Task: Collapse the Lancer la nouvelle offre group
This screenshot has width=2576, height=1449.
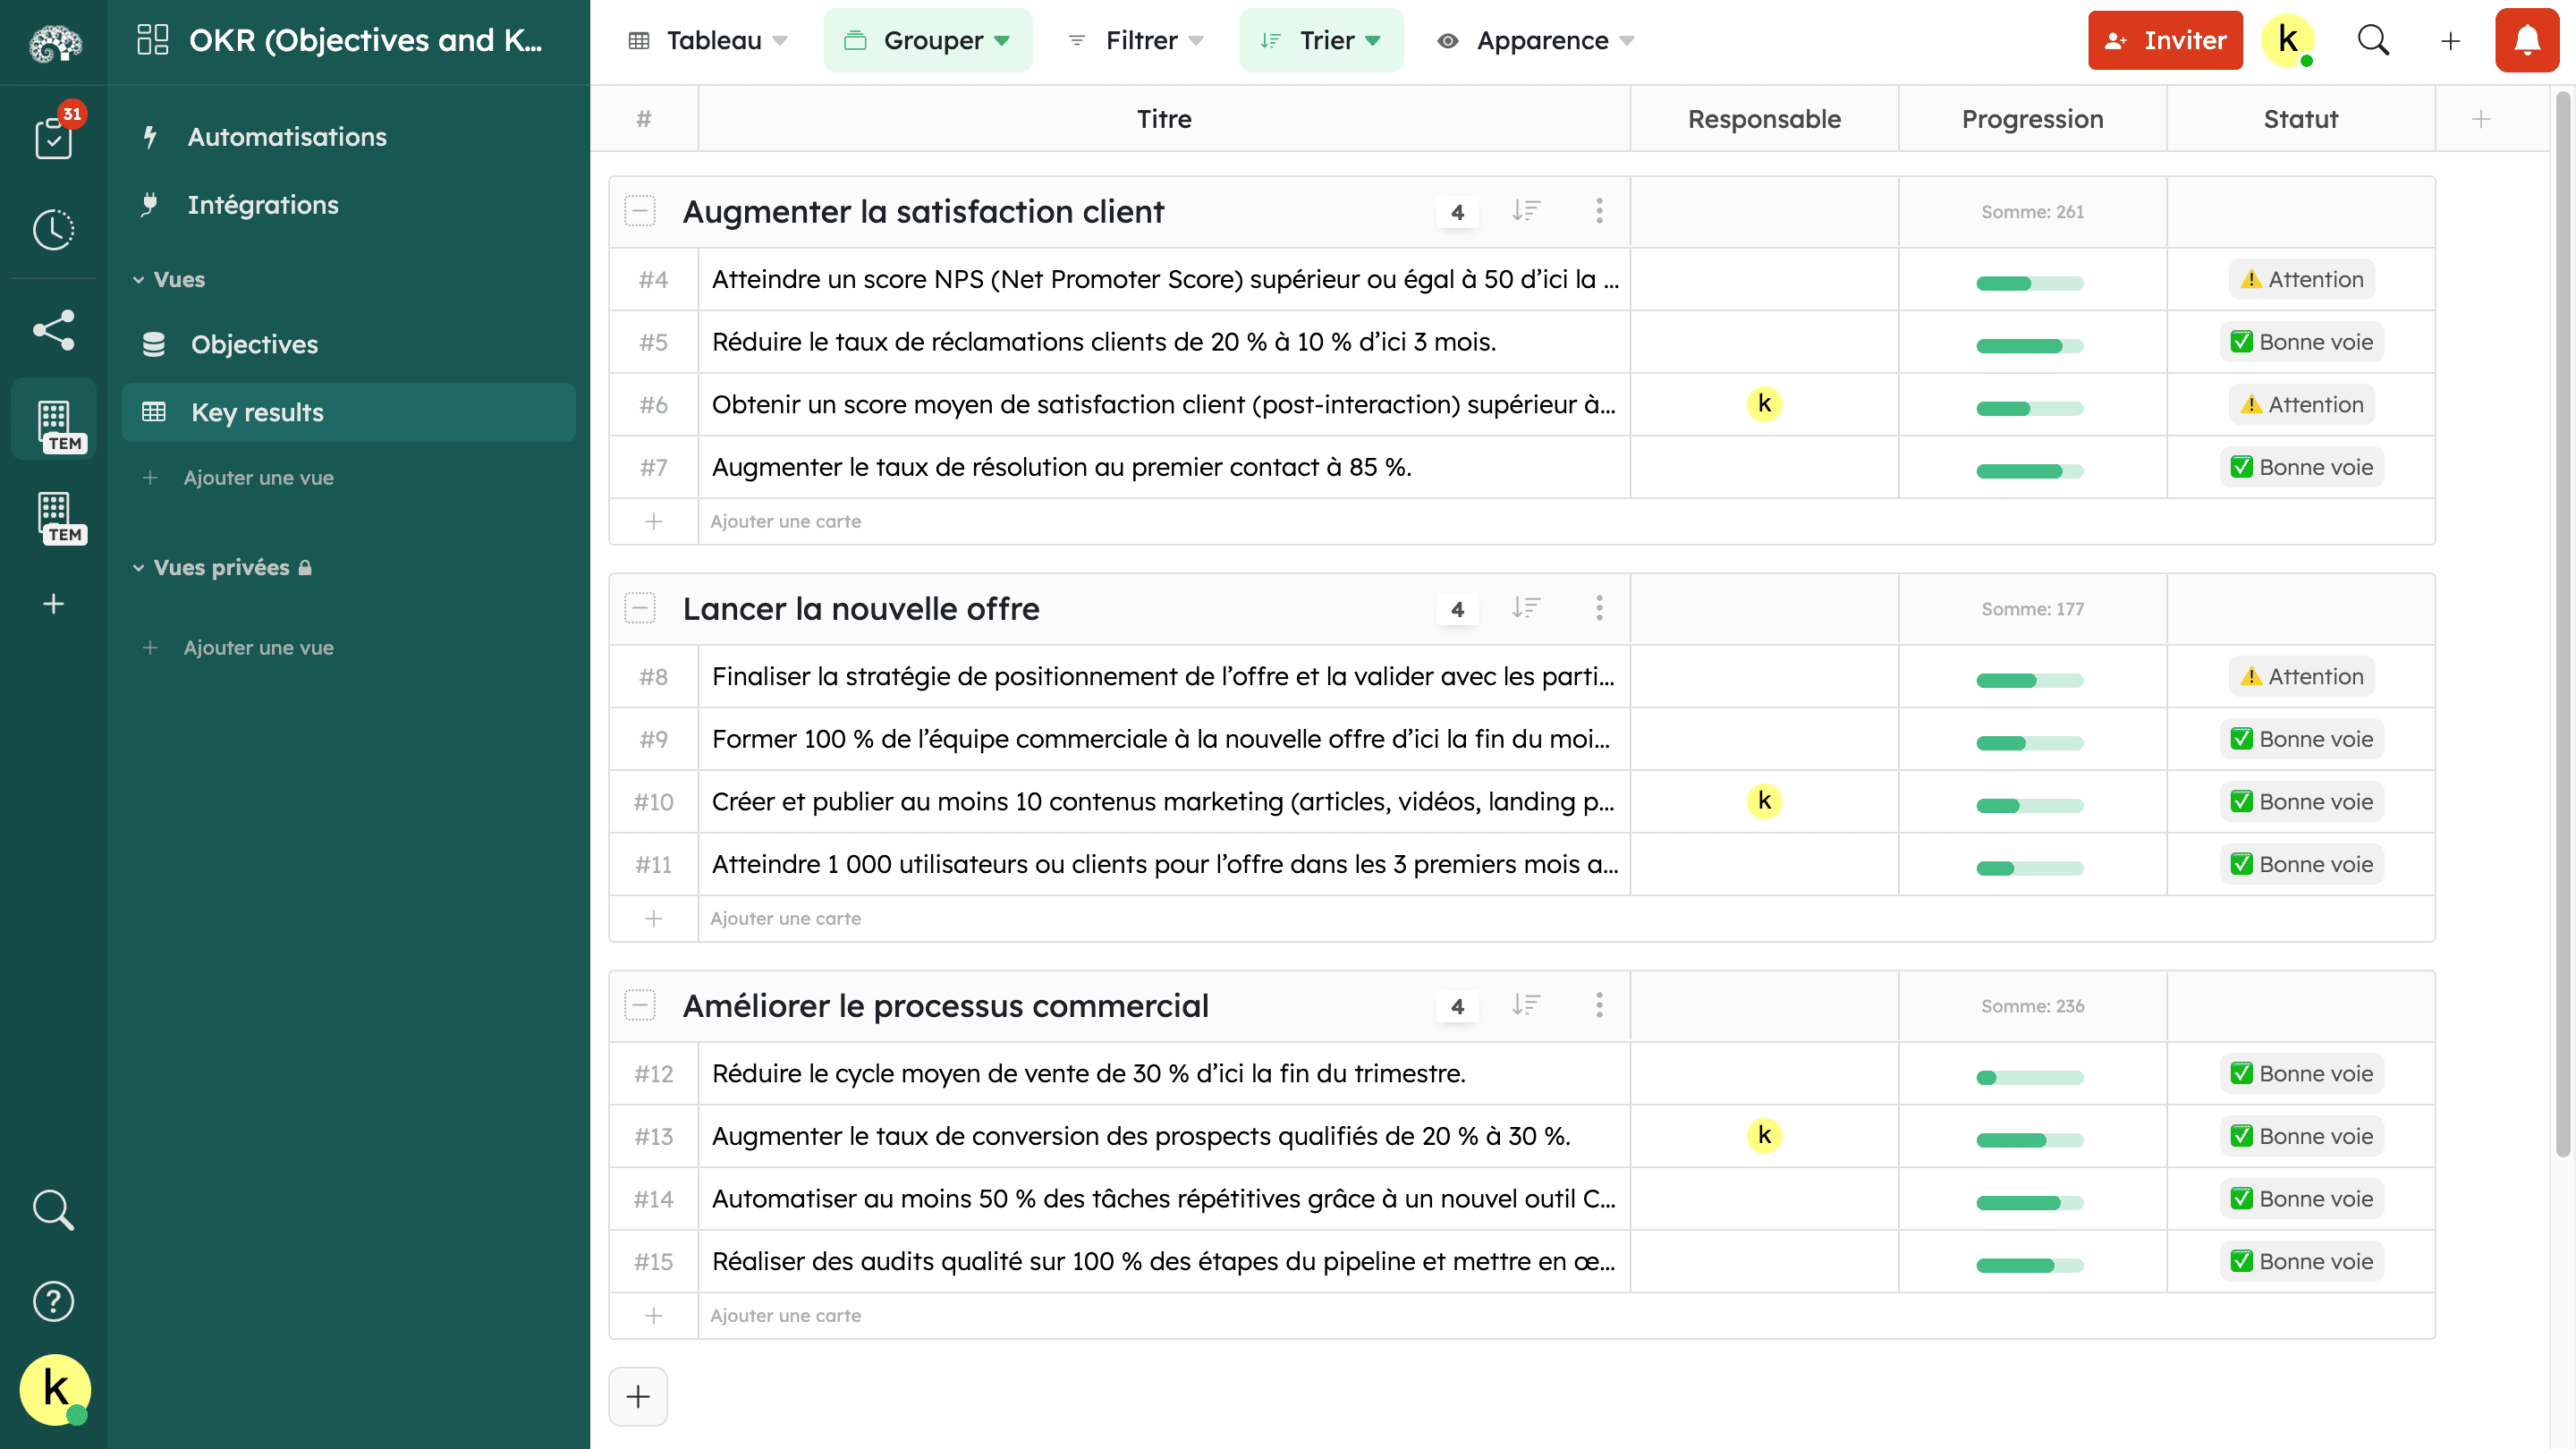Action: point(642,608)
